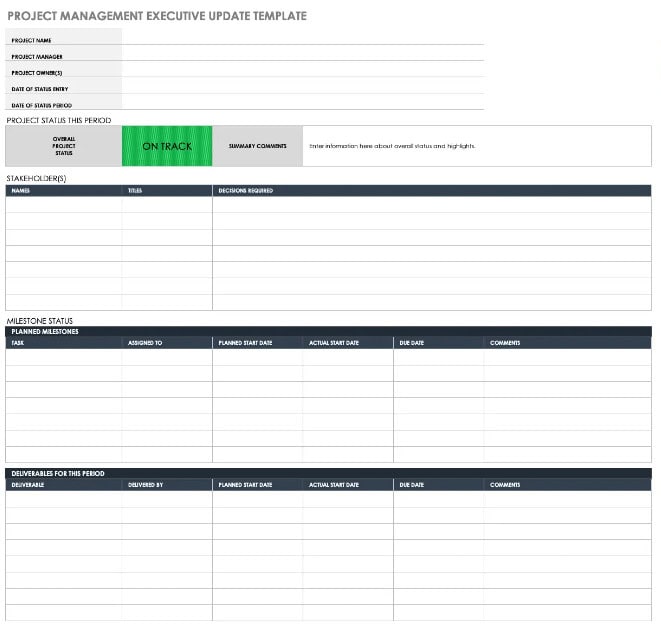Click the first empty cell under Decisions Required
The image size is (661, 628).
[432, 205]
